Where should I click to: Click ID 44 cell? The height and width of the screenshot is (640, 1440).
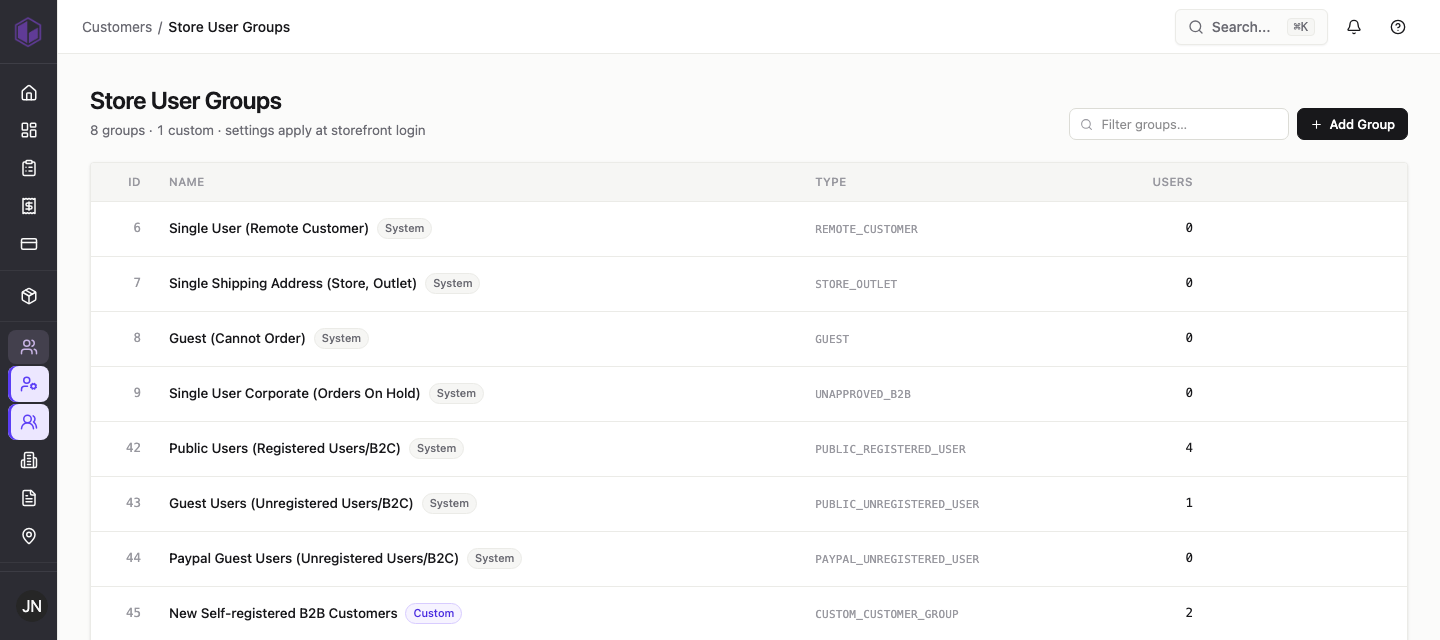tap(133, 558)
